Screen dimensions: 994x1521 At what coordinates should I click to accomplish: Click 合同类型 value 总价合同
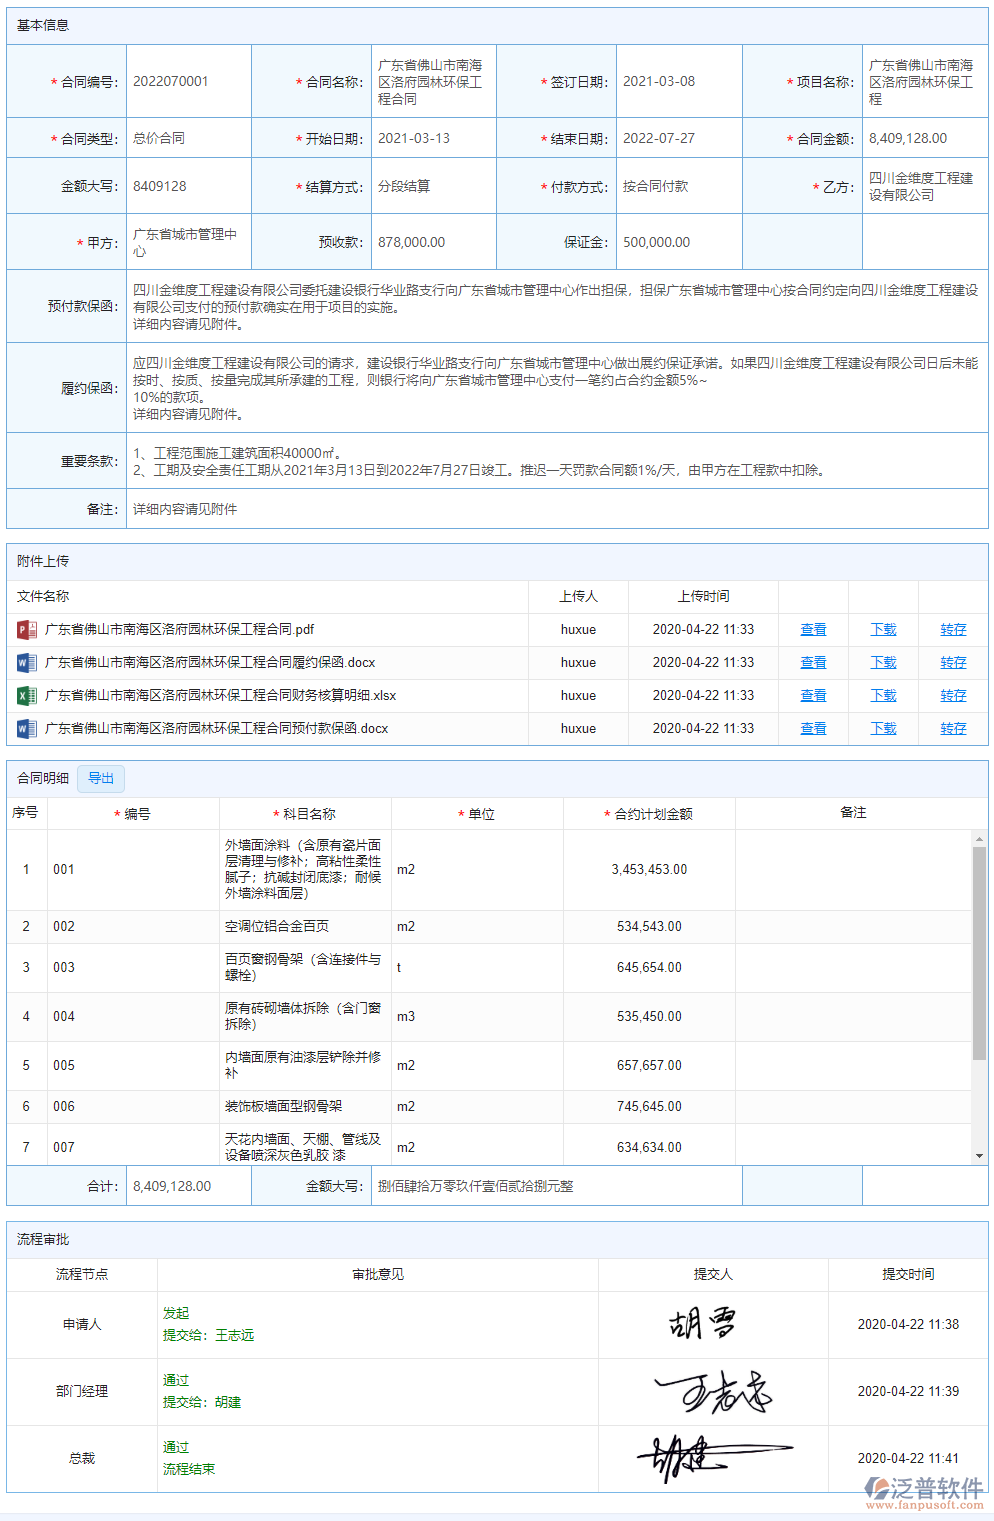(159, 138)
